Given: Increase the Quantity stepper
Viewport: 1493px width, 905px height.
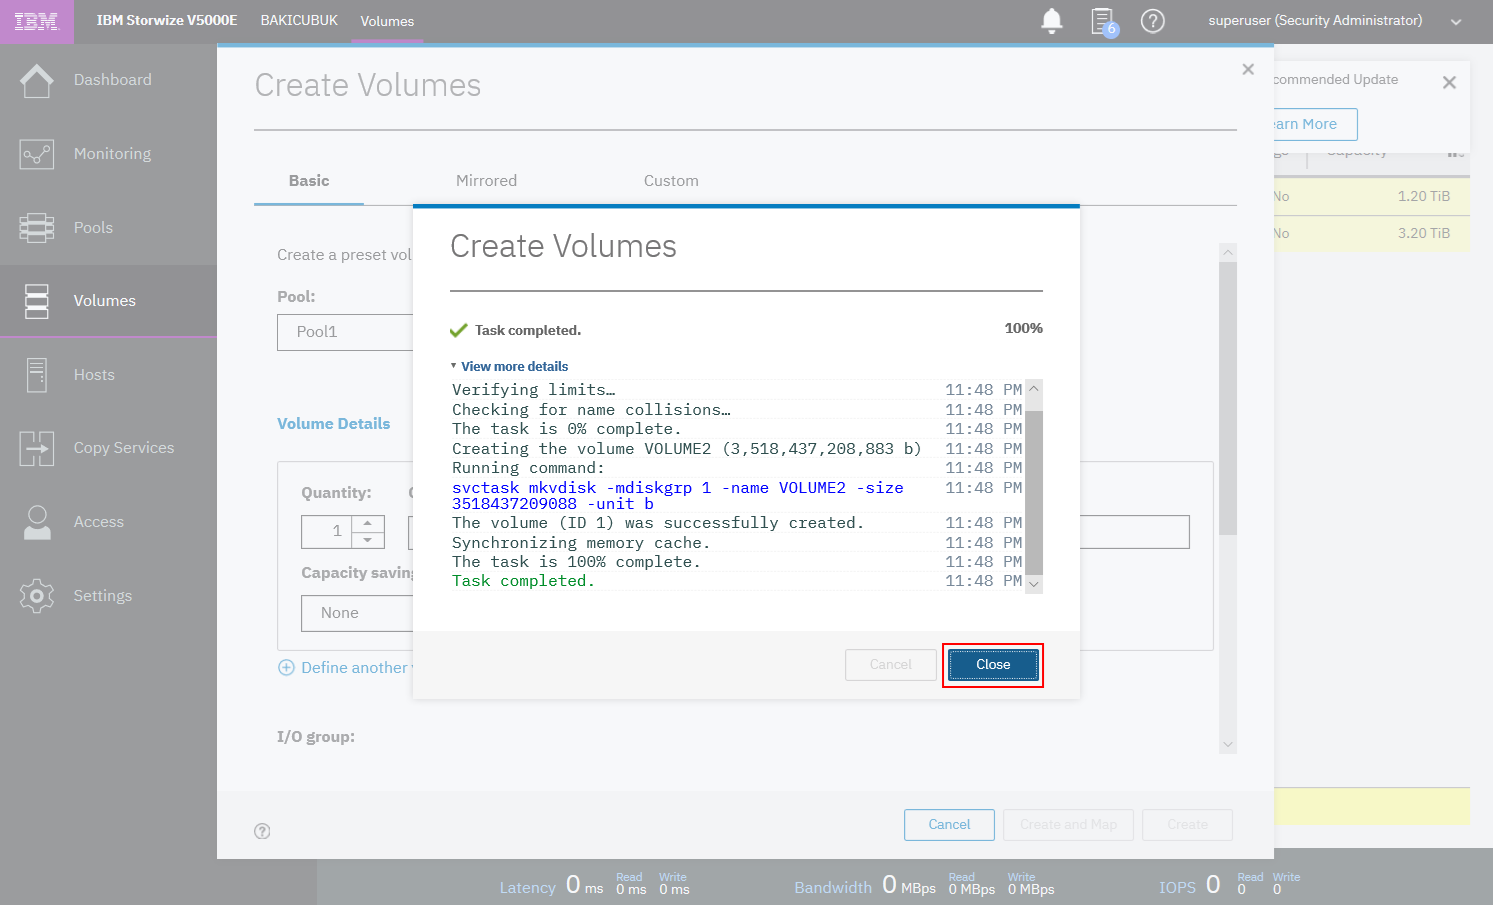Looking at the screenshot, I should (x=368, y=523).
